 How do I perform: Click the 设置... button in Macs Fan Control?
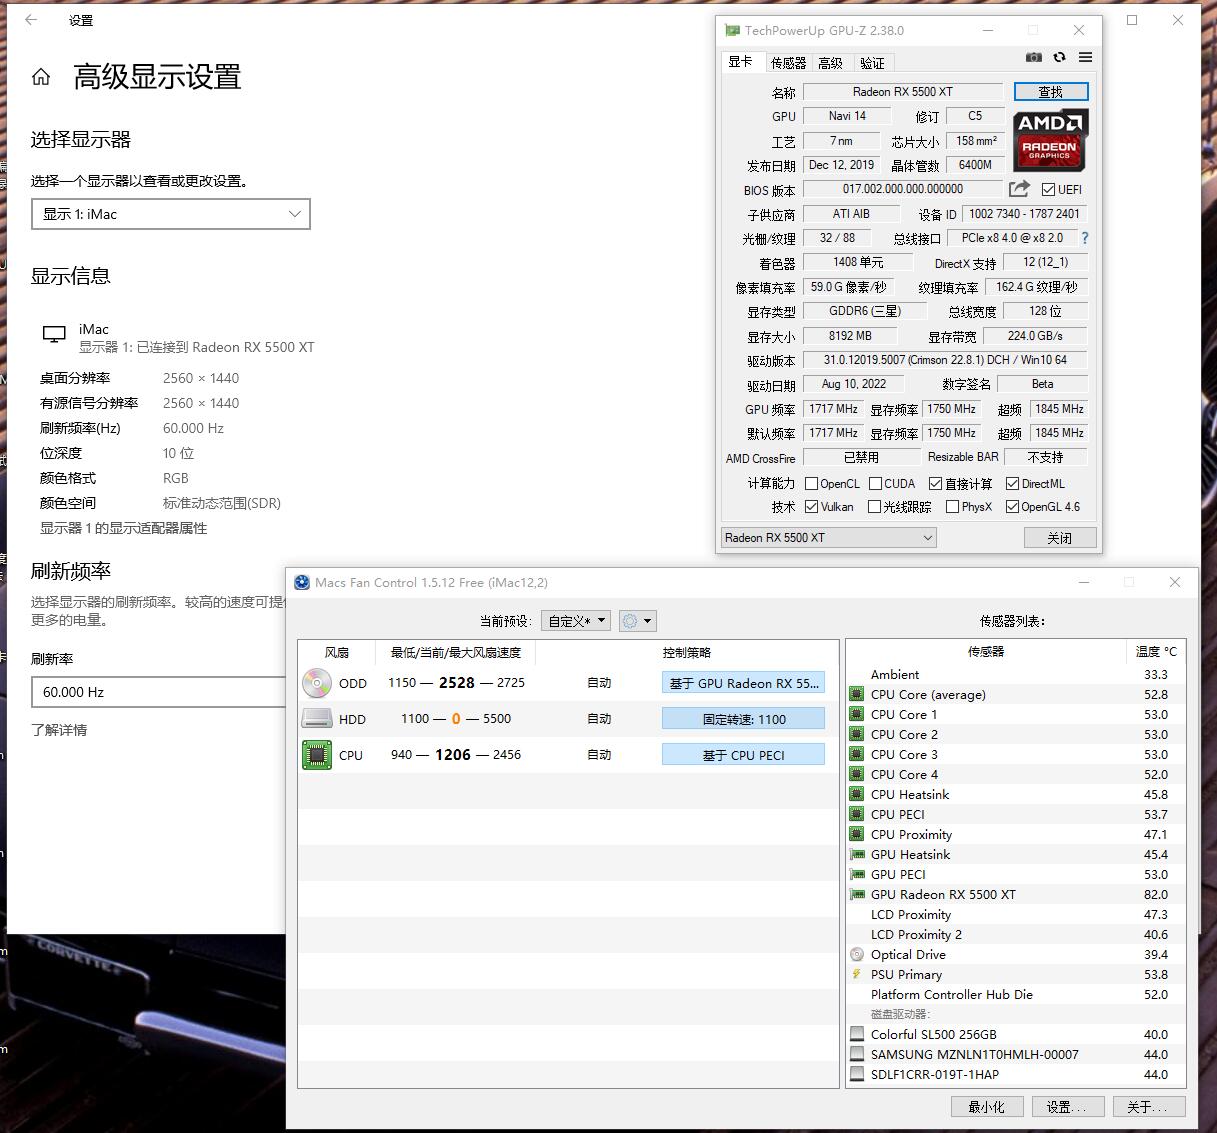coord(1066,1107)
